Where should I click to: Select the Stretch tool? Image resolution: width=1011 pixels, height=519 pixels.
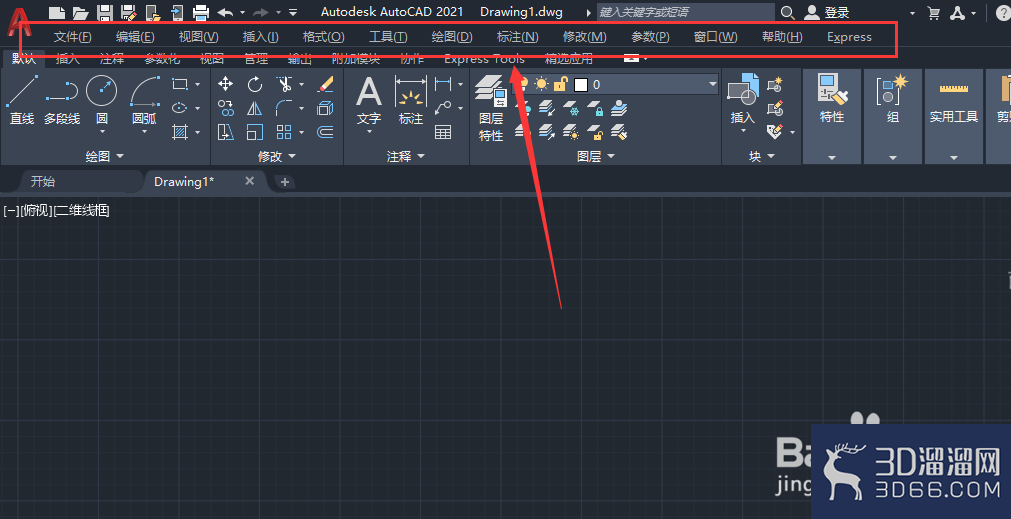click(x=226, y=132)
